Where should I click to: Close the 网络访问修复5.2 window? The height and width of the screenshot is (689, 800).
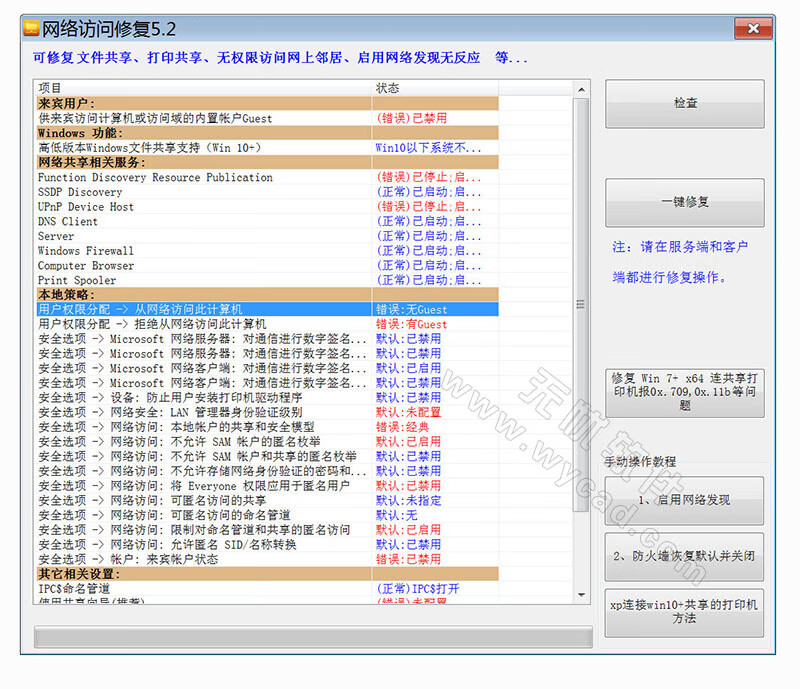click(x=753, y=29)
